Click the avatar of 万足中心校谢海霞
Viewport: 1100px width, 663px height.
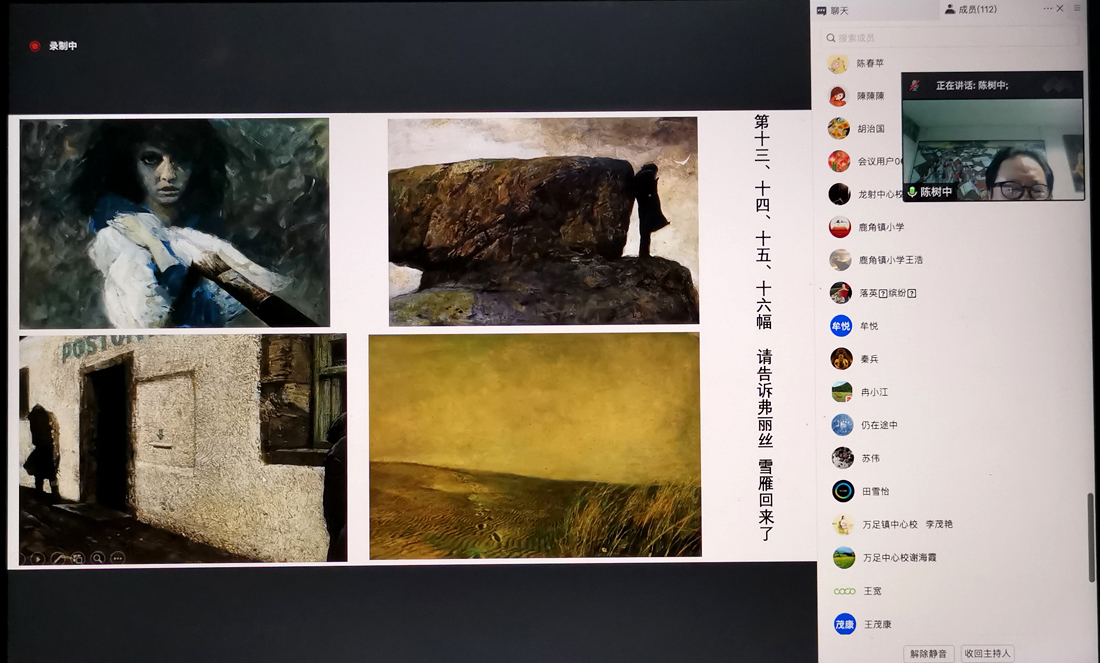tap(844, 558)
